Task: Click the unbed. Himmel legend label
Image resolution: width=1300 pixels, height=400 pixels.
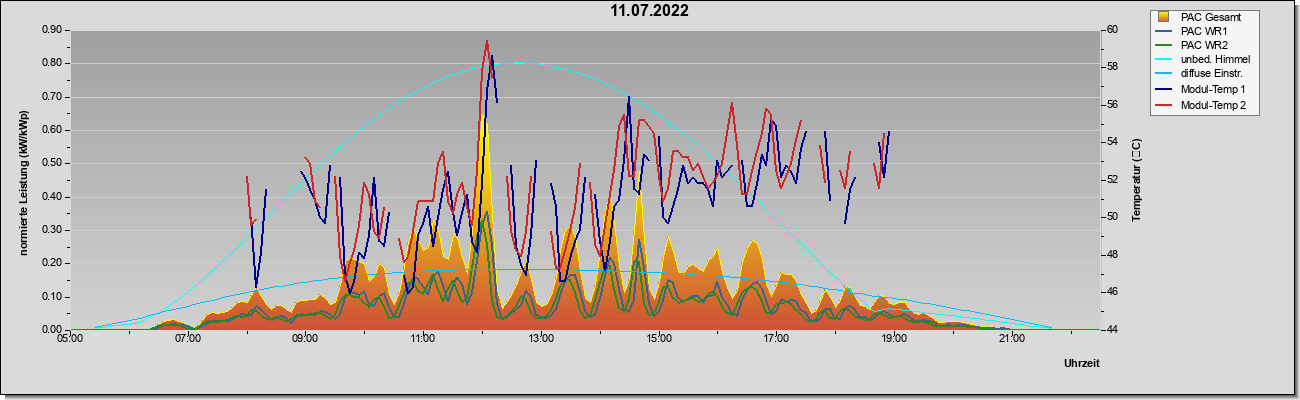Action: pyautogui.click(x=1215, y=61)
